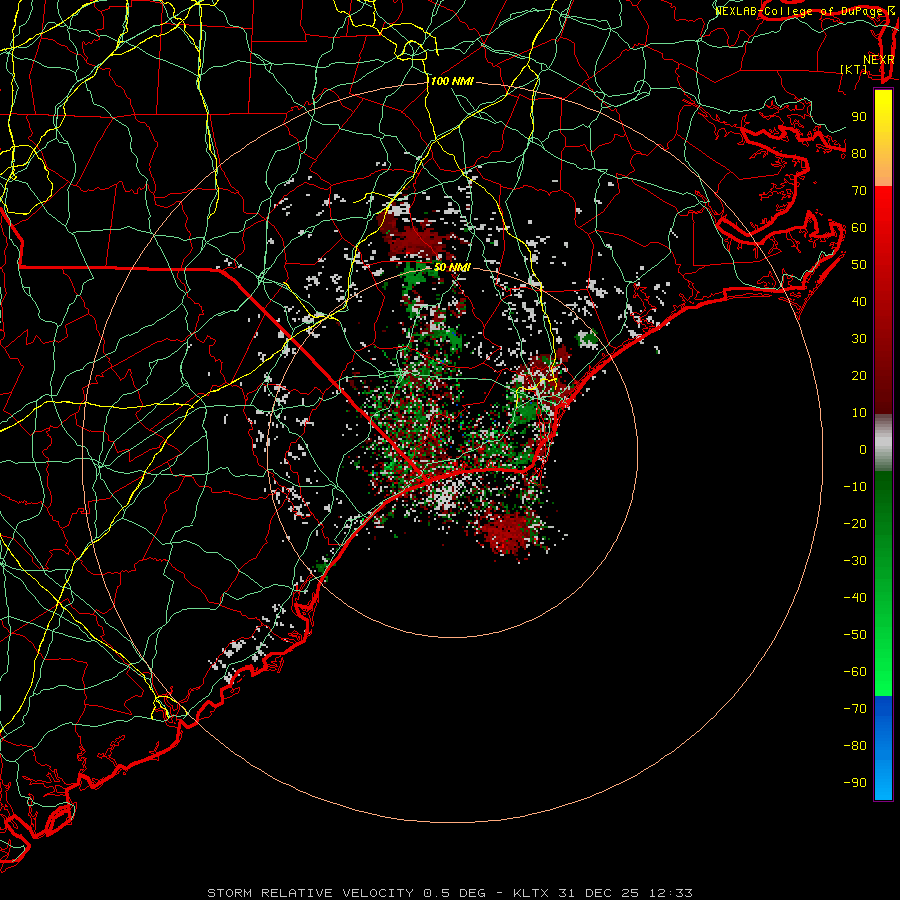Click the 0 value on velocity scale
Image resolution: width=900 pixels, height=900 pixels.
tap(863, 449)
